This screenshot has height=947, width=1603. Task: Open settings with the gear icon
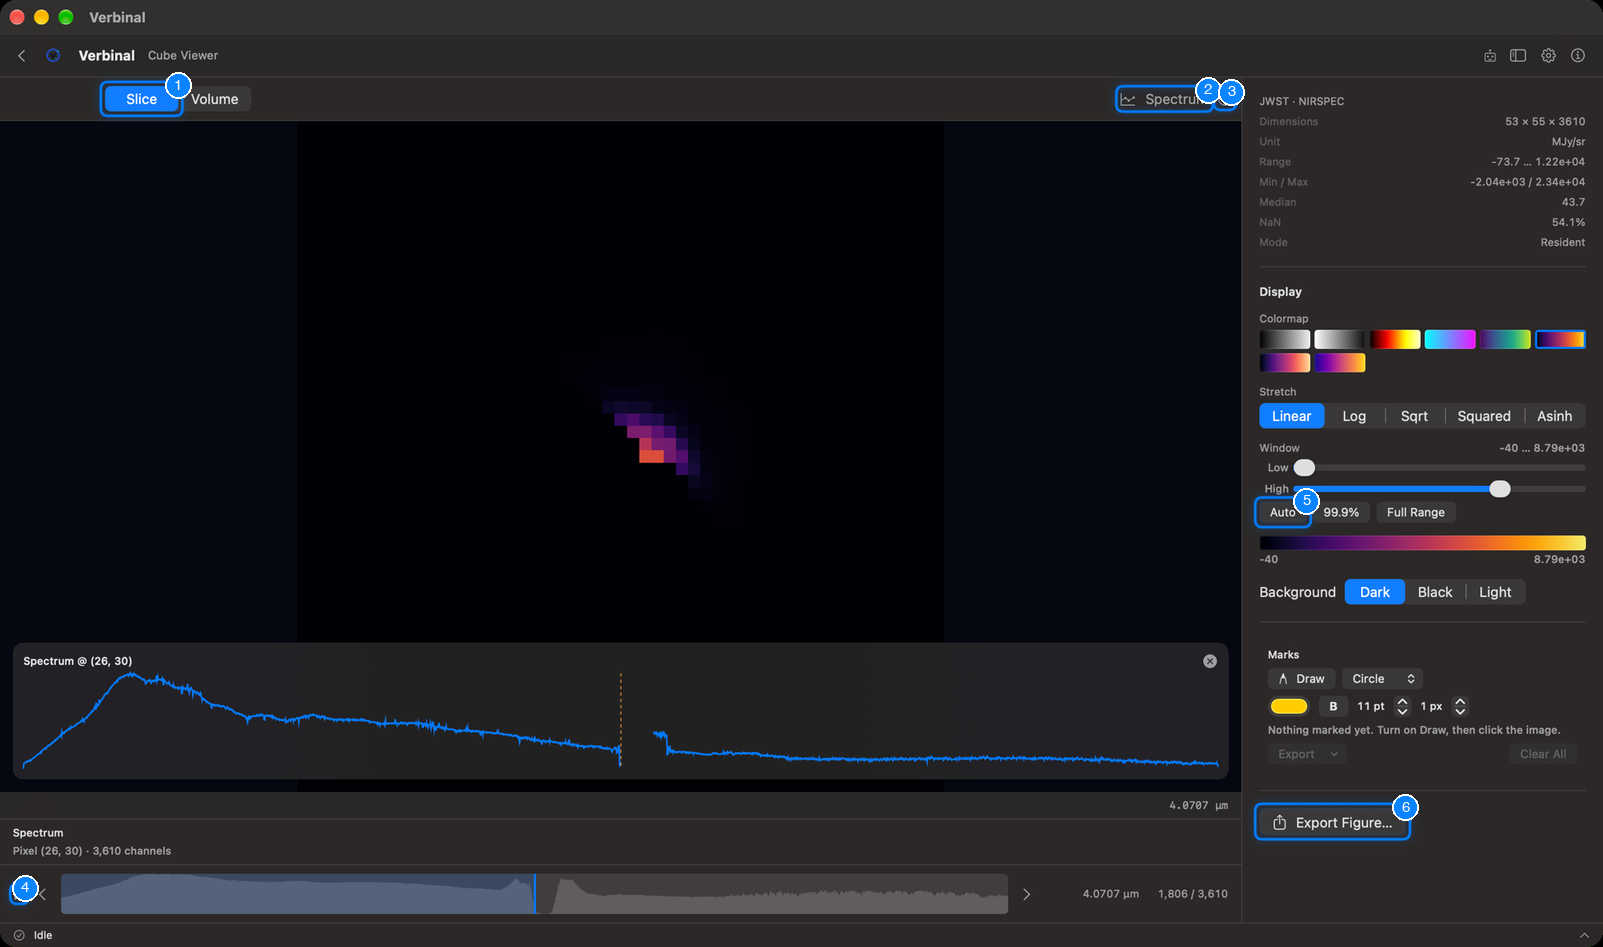[1548, 56]
